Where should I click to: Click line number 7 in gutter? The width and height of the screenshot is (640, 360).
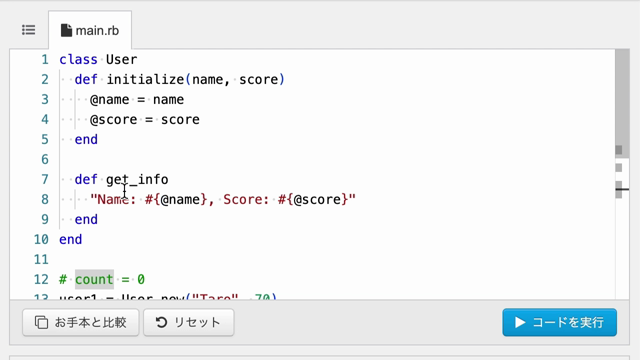pos(44,180)
